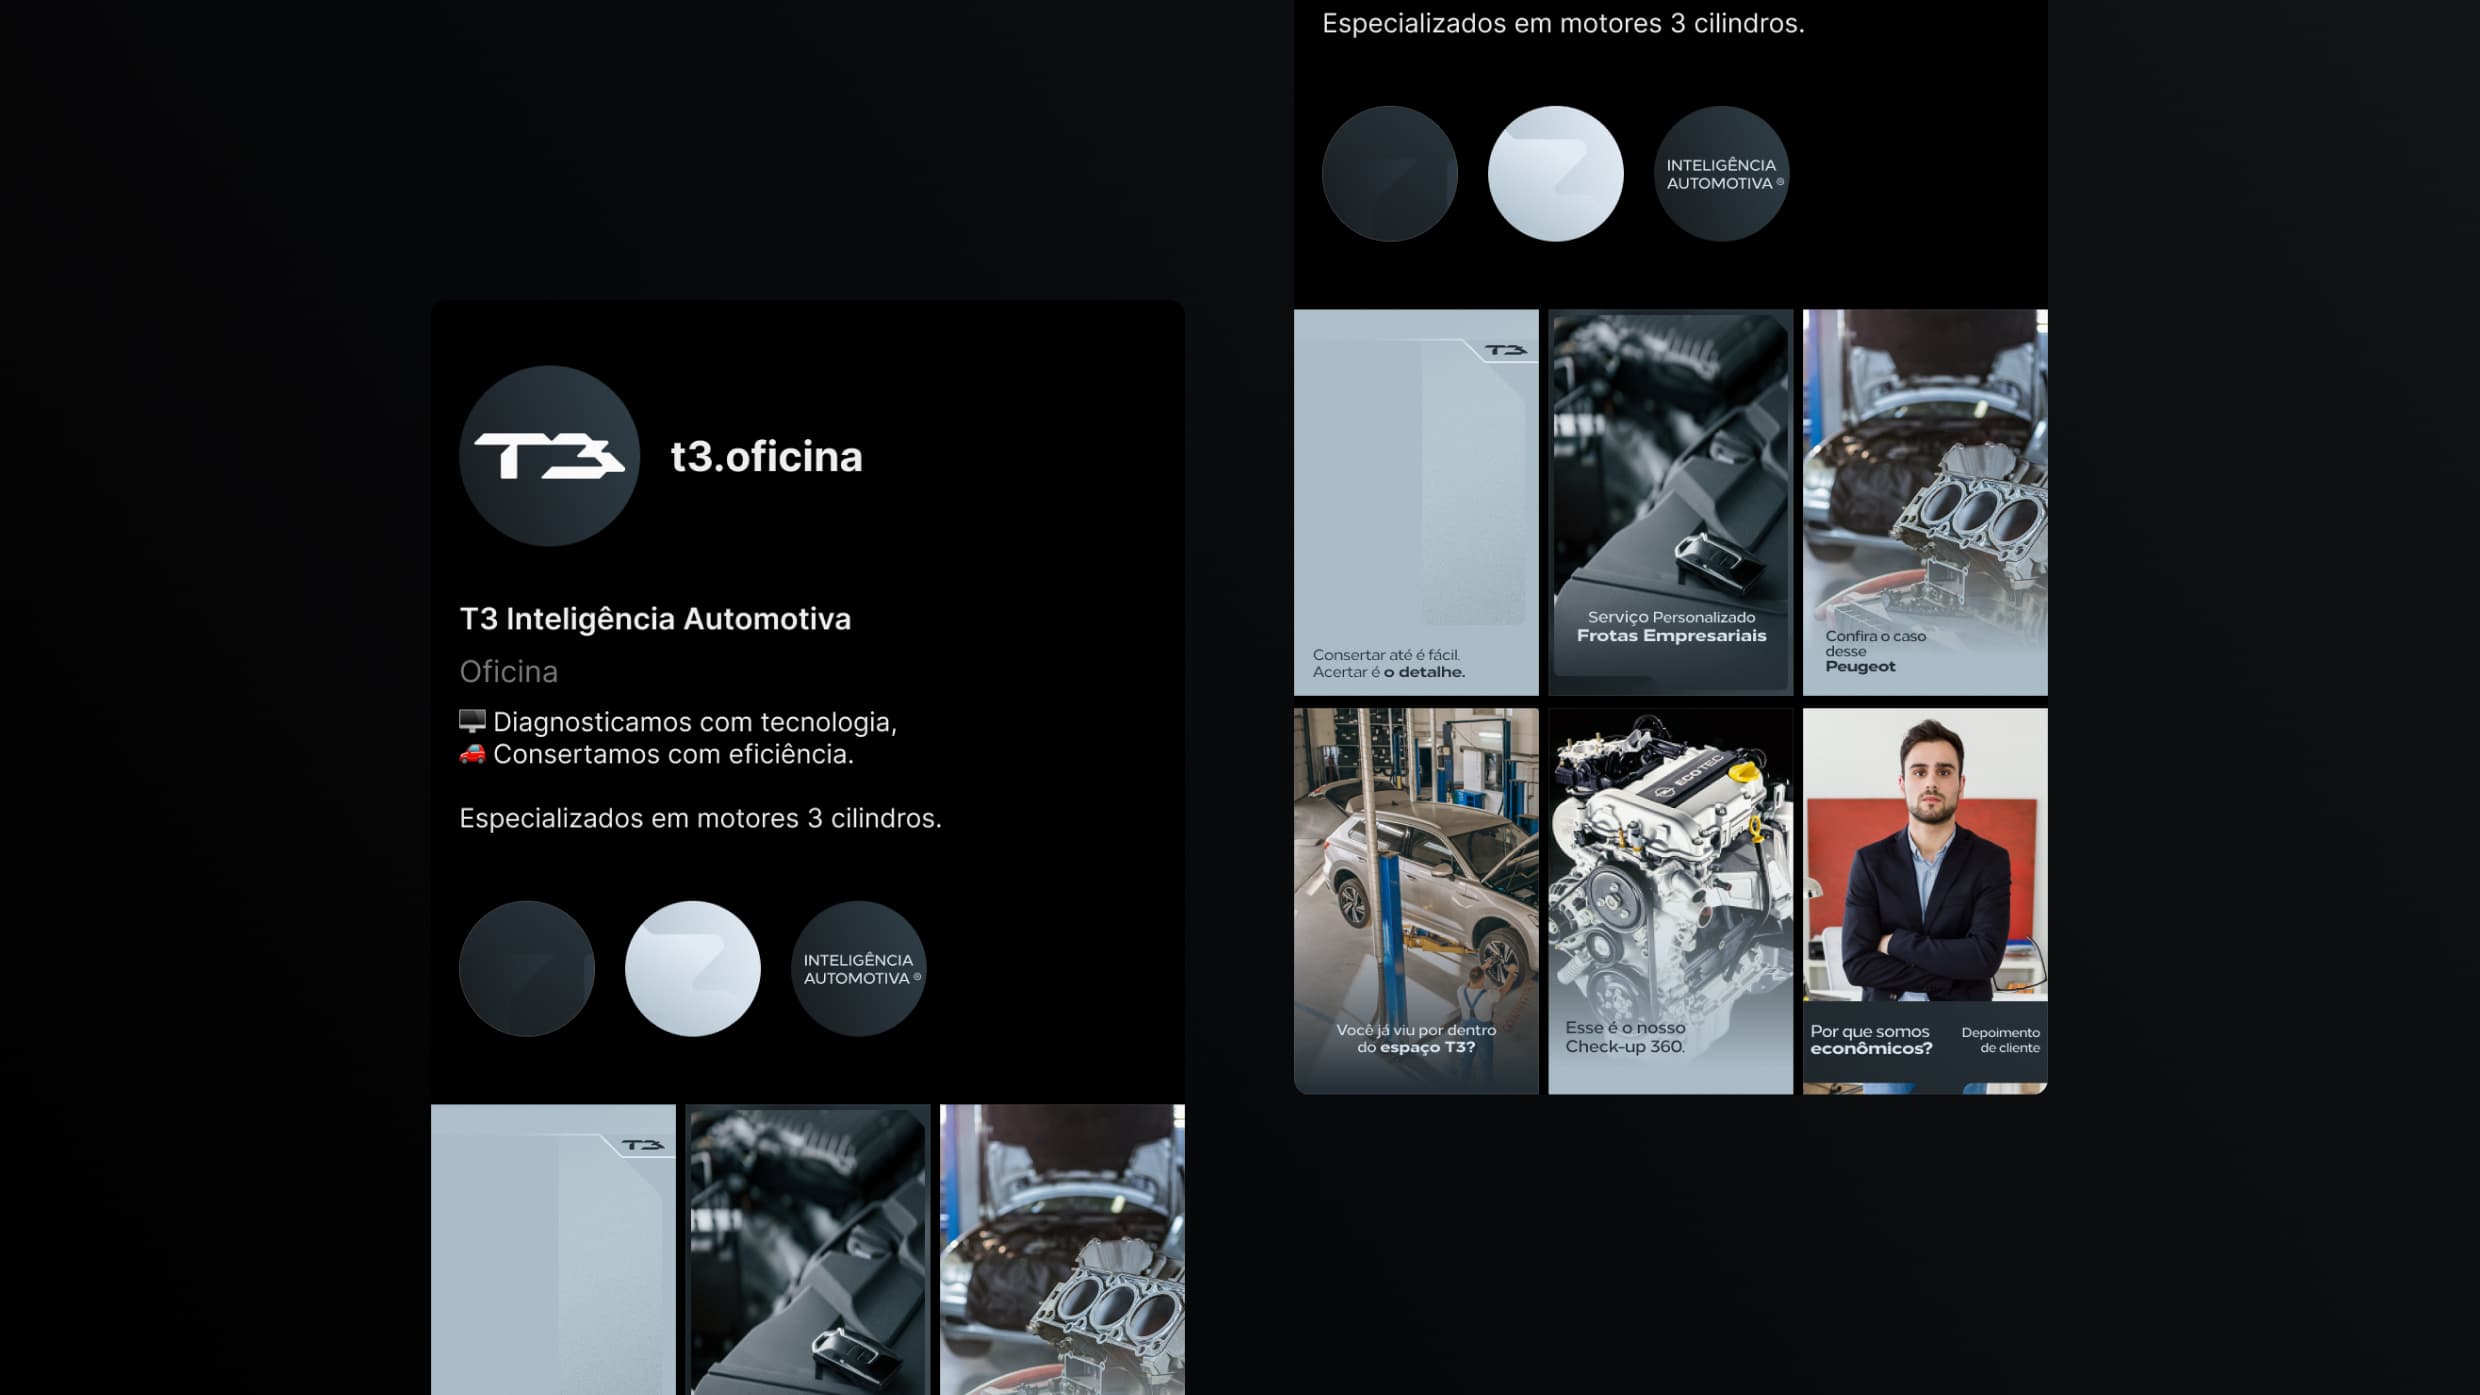Open the bottom car key post thumbnail
Viewport: 2480px width, 1395px height.
click(x=808, y=1250)
